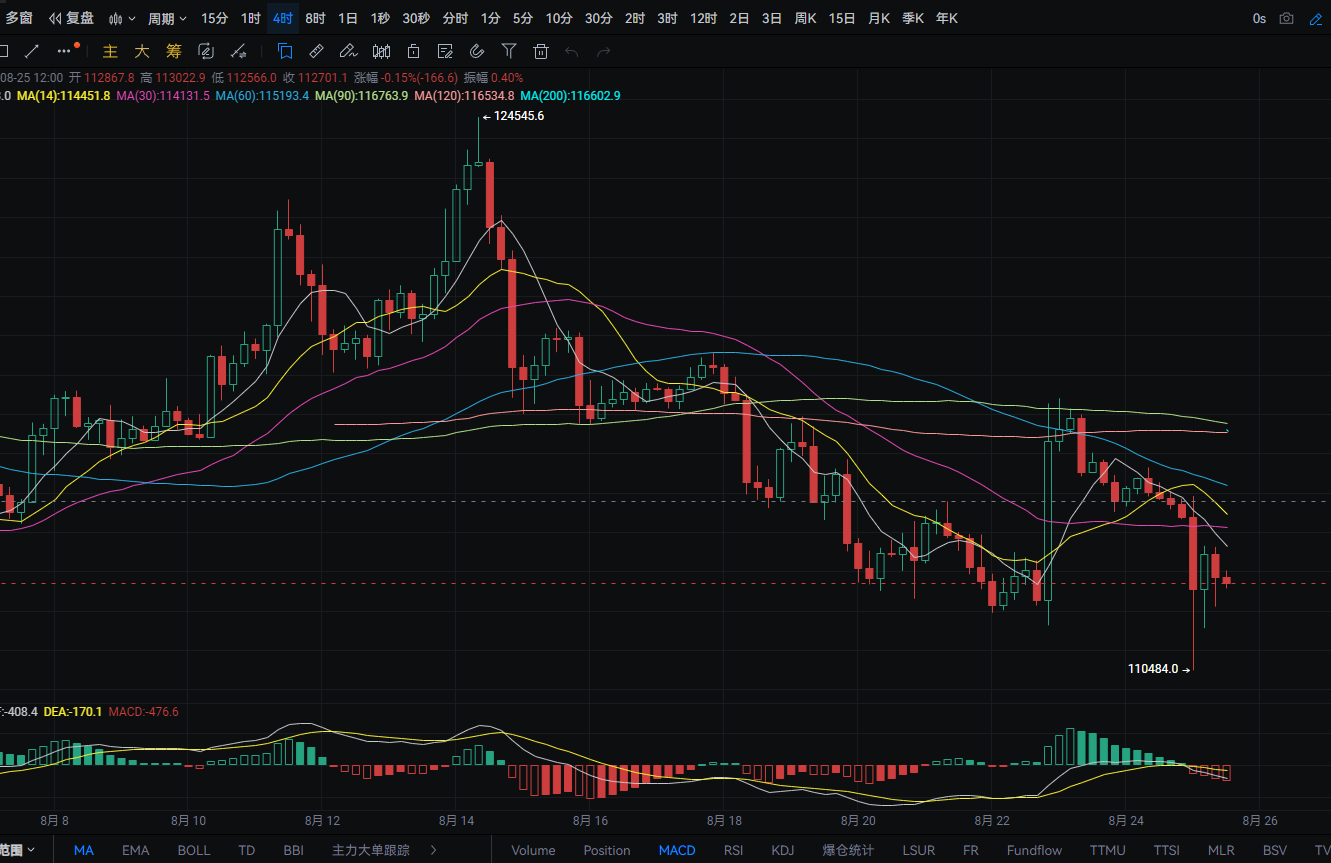Image resolution: width=1331 pixels, height=863 pixels.
Task: Select the RSI indicator tab
Action: pyautogui.click(x=733, y=850)
